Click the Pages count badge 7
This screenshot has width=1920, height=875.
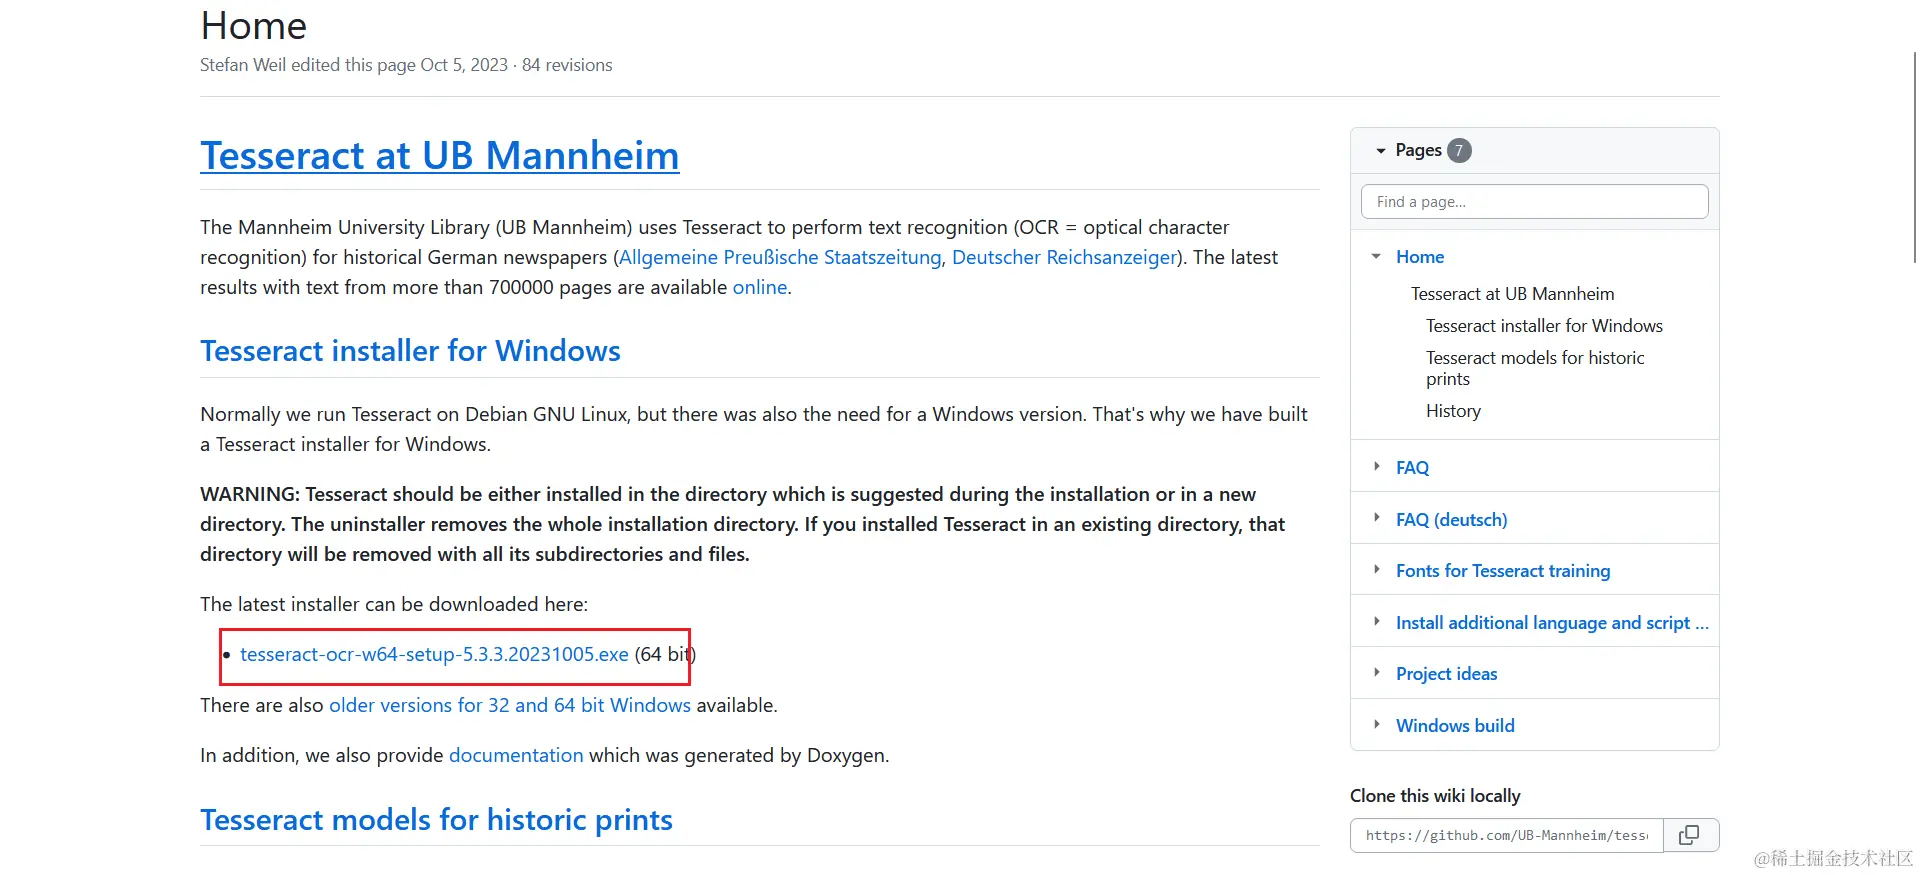pos(1459,150)
